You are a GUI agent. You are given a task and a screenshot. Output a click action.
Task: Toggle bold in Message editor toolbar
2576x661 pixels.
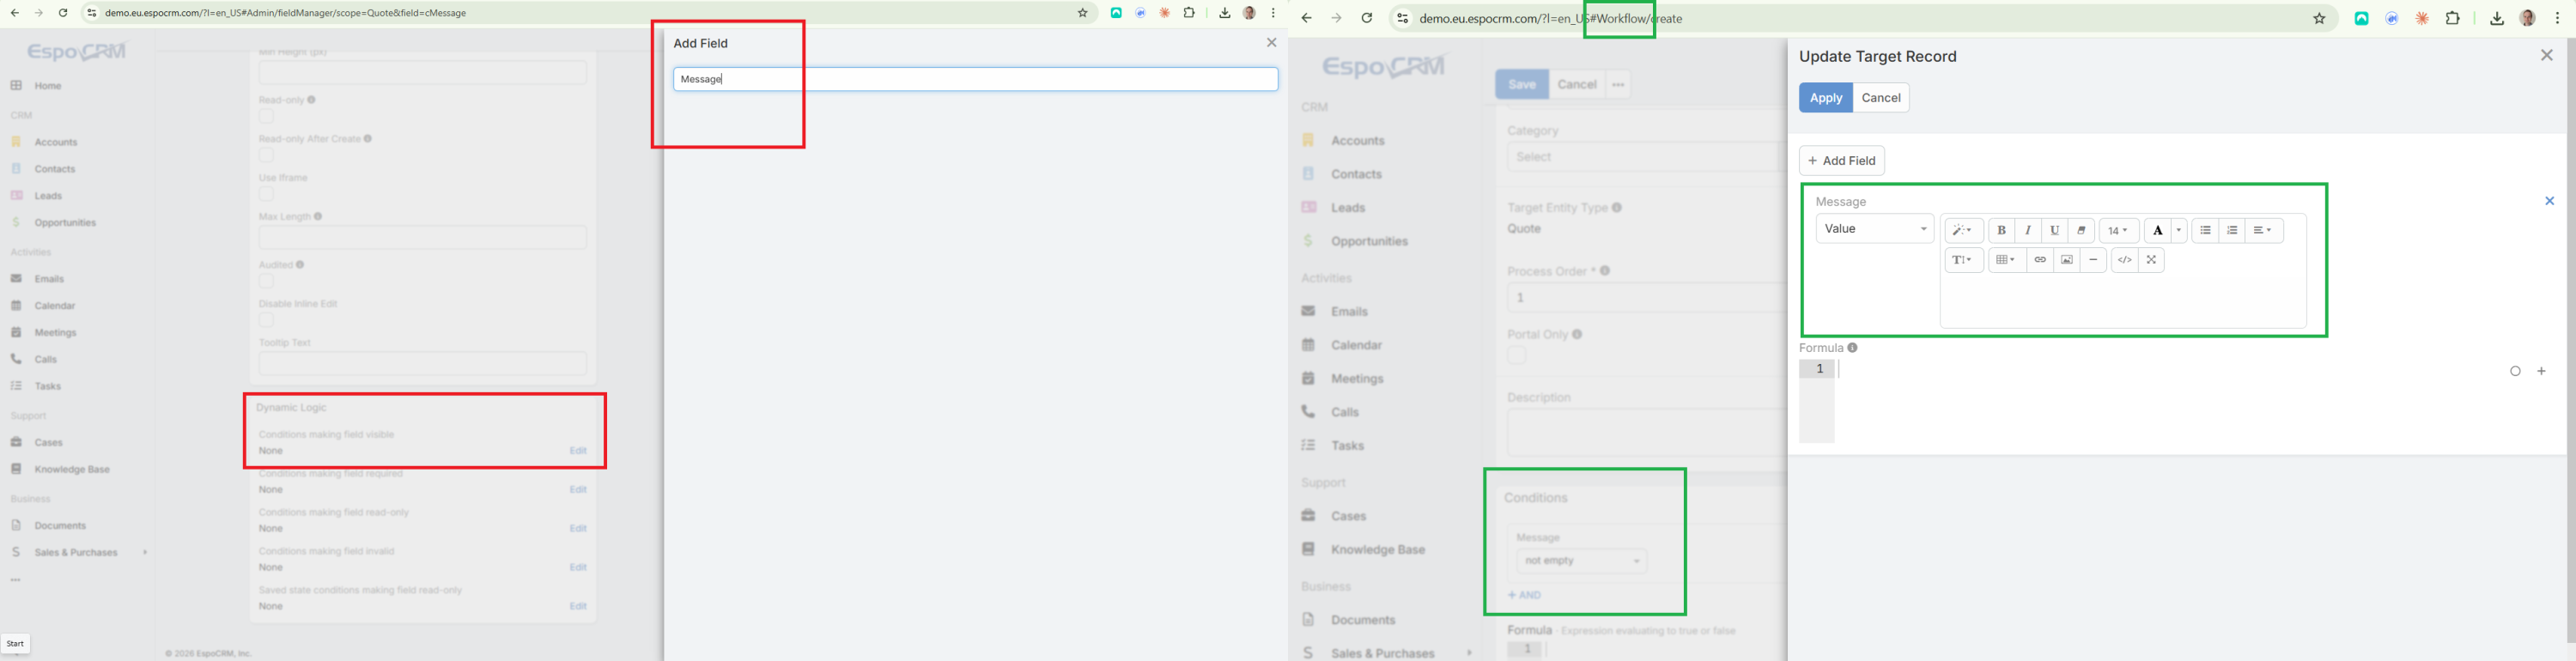pyautogui.click(x=2001, y=231)
